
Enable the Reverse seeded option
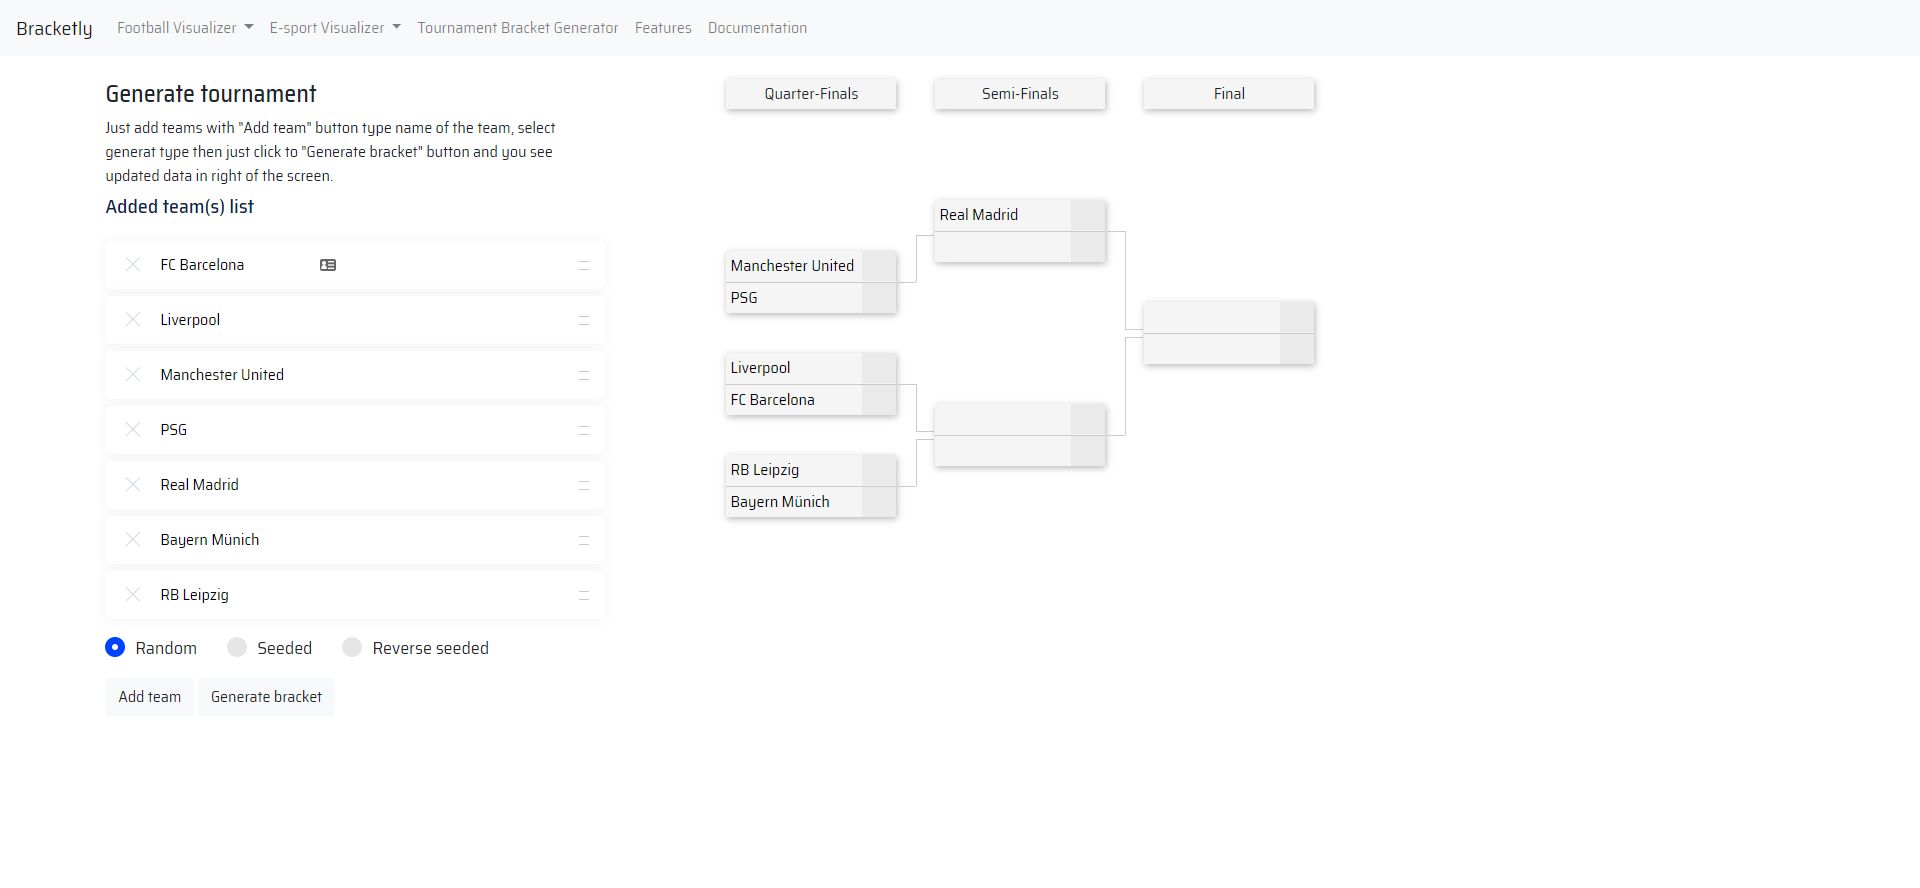click(352, 648)
